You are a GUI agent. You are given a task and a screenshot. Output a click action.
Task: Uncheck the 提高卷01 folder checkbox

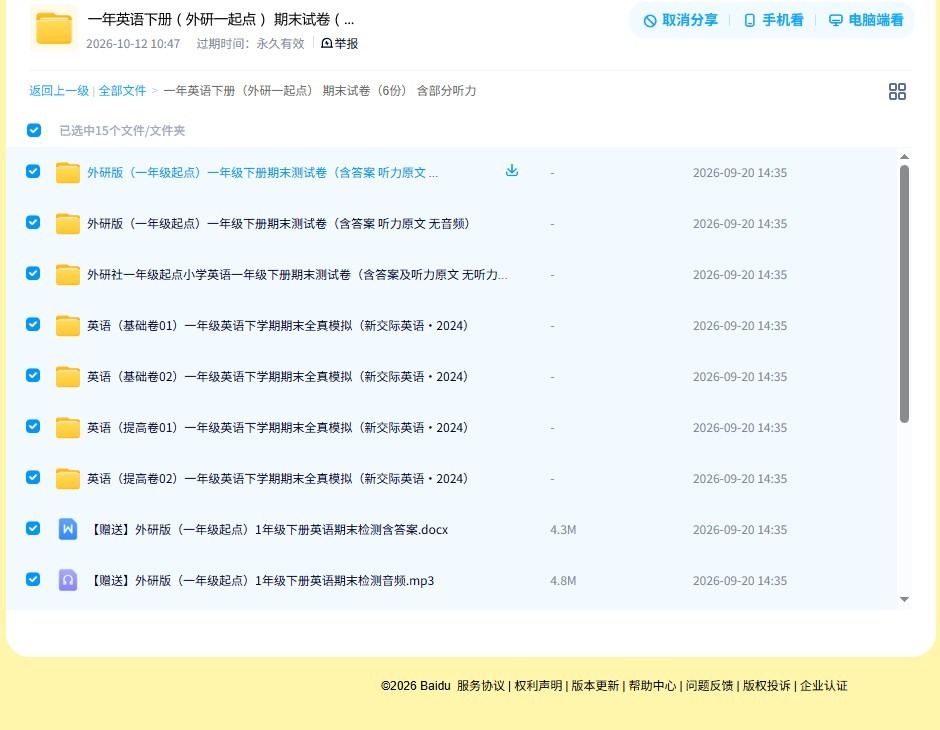33,426
